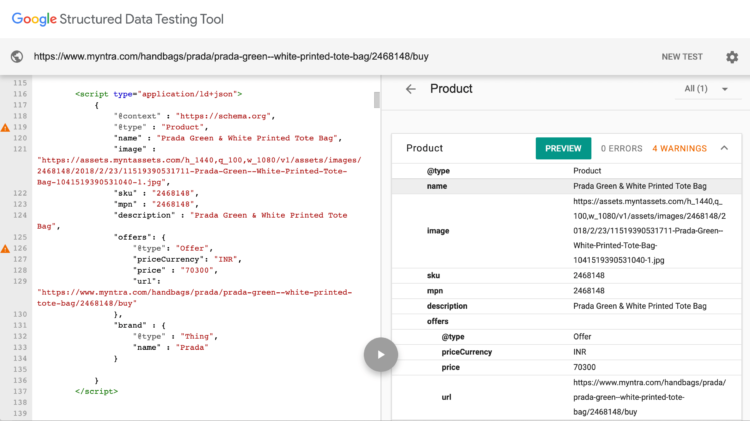Click the "priceCurrency": "INR" code line
This screenshot has width=750, height=421.
tap(187, 259)
